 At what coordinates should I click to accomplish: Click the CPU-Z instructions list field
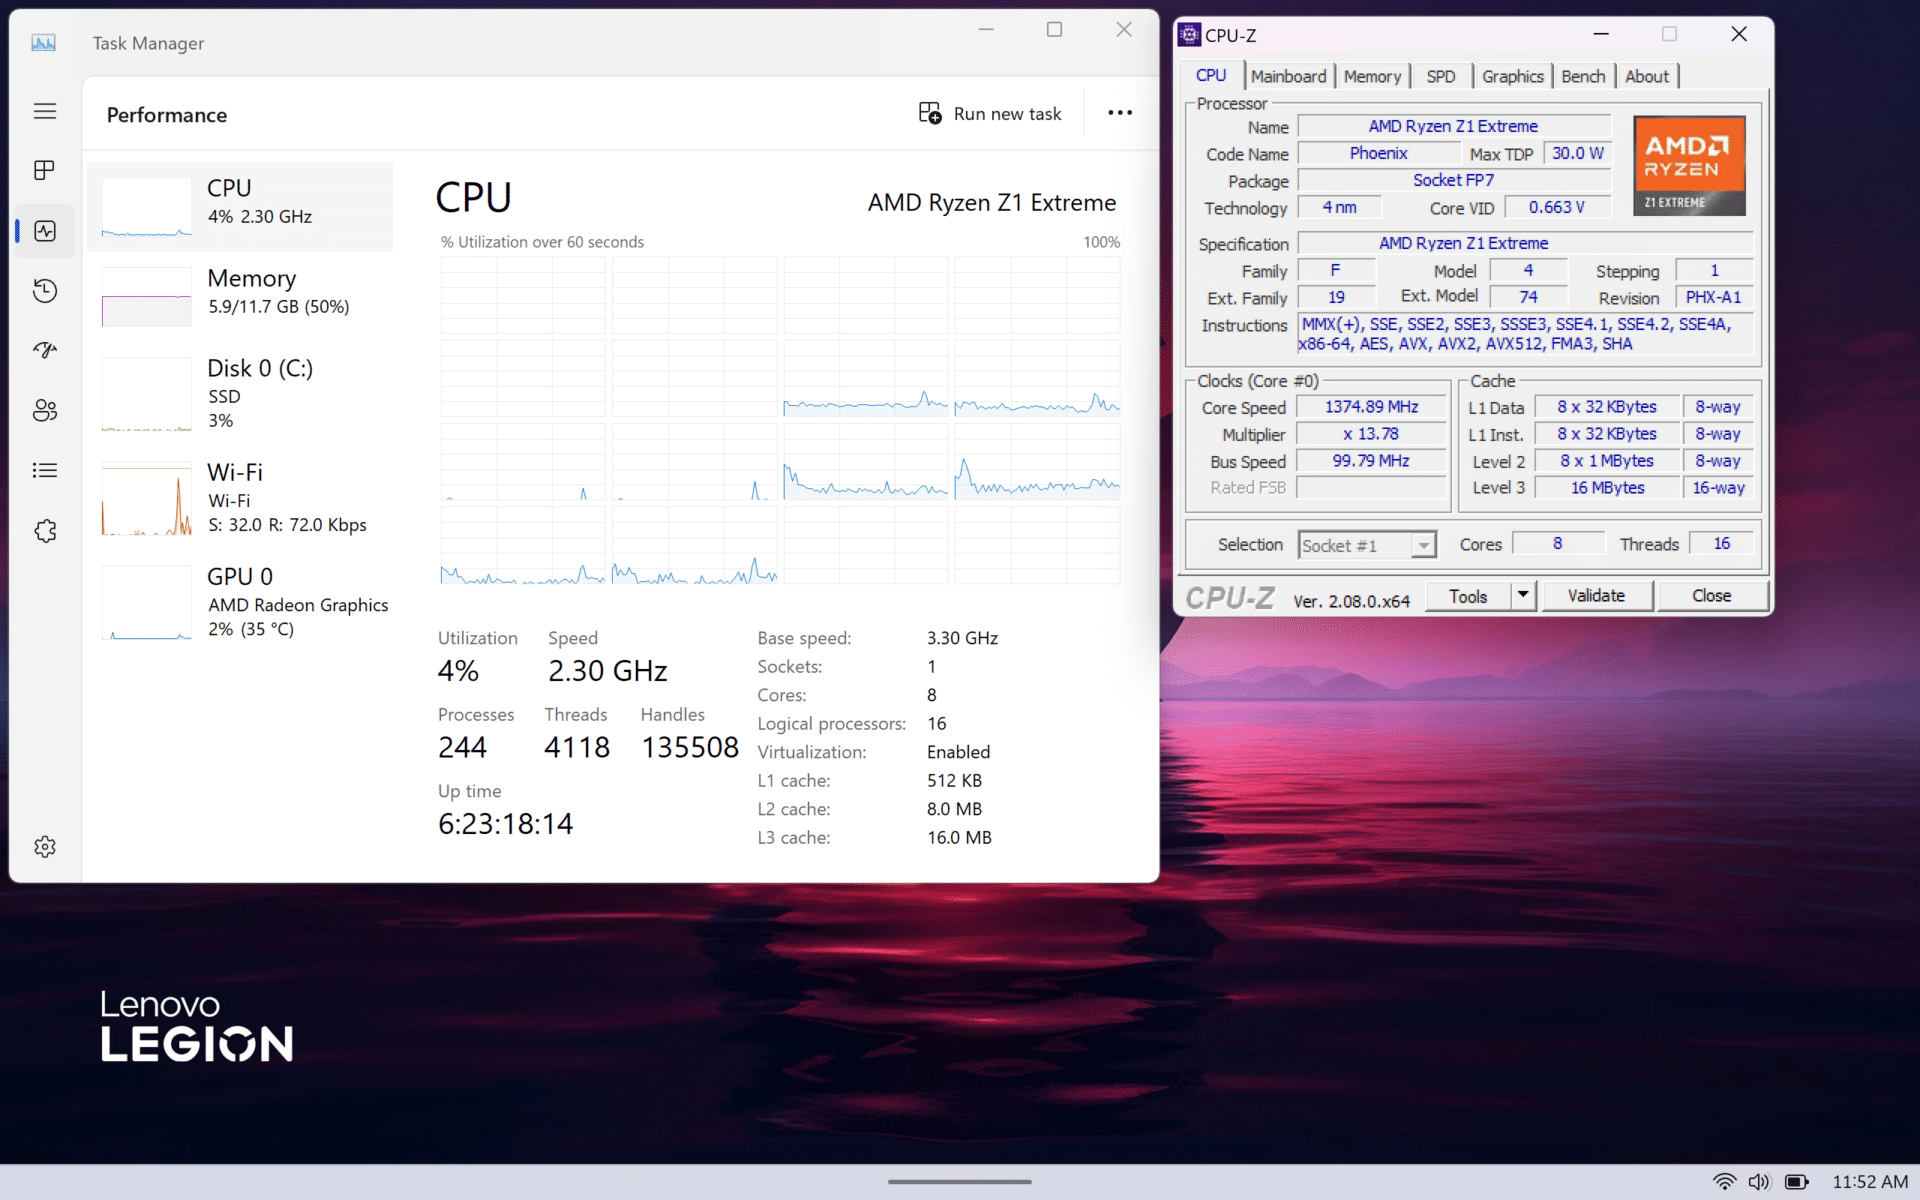pyautogui.click(x=1525, y=334)
